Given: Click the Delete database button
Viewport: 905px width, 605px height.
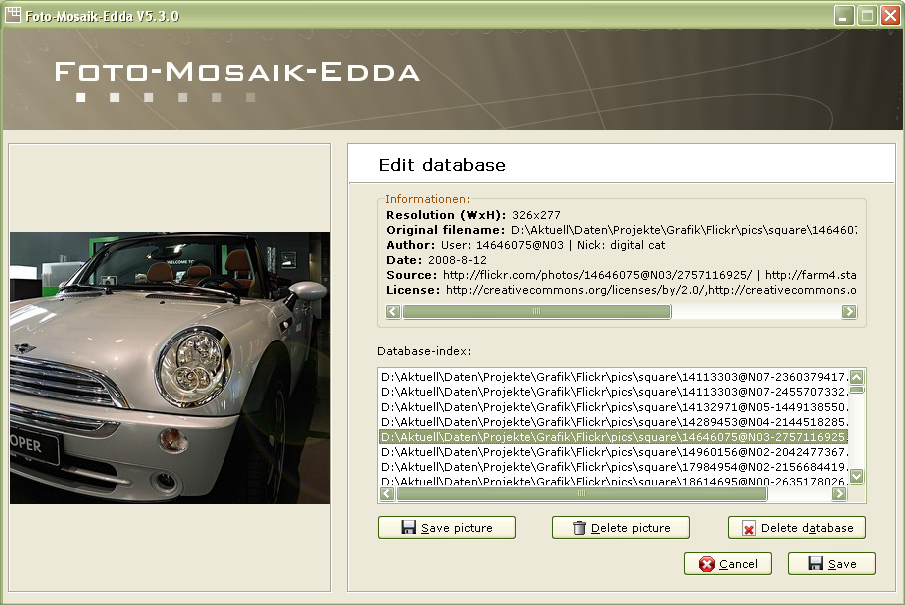Looking at the screenshot, I should point(796,528).
